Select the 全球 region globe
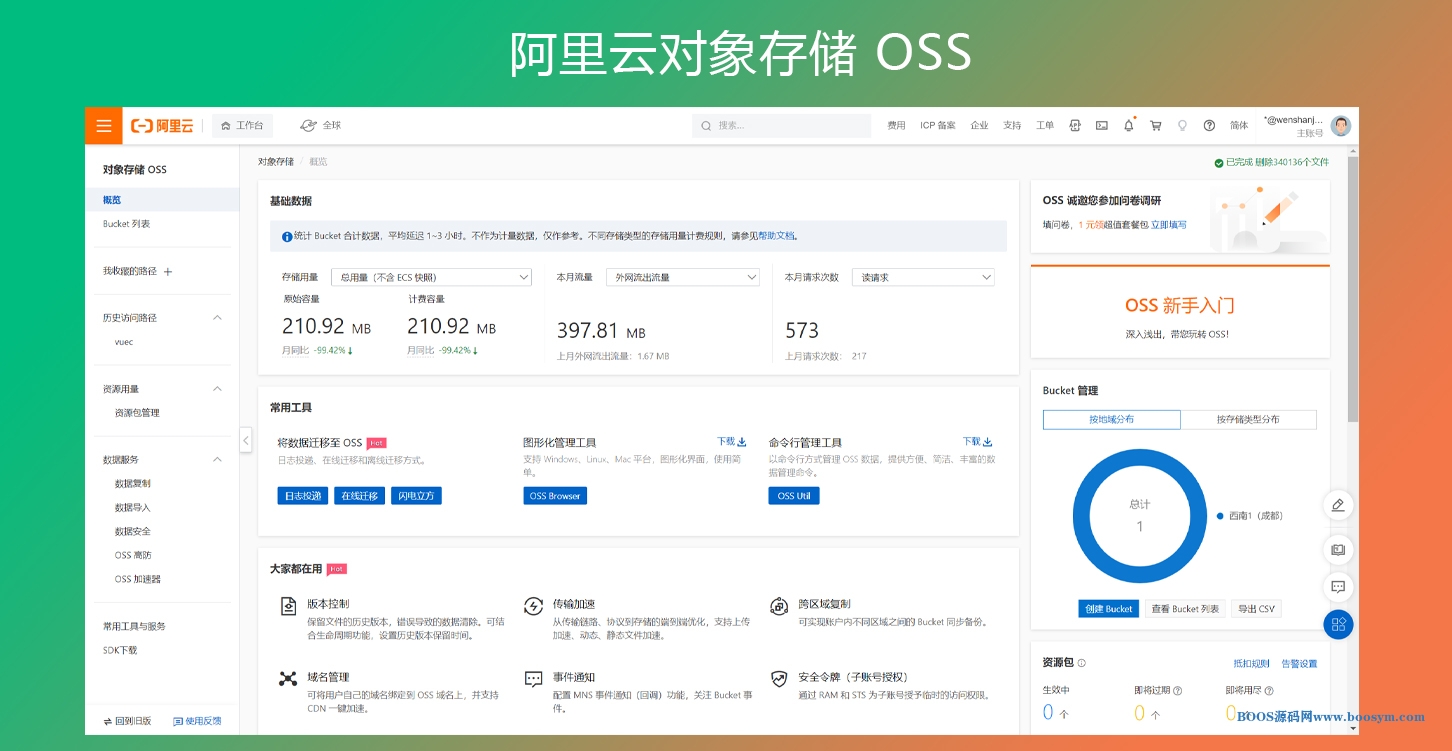 coord(321,126)
